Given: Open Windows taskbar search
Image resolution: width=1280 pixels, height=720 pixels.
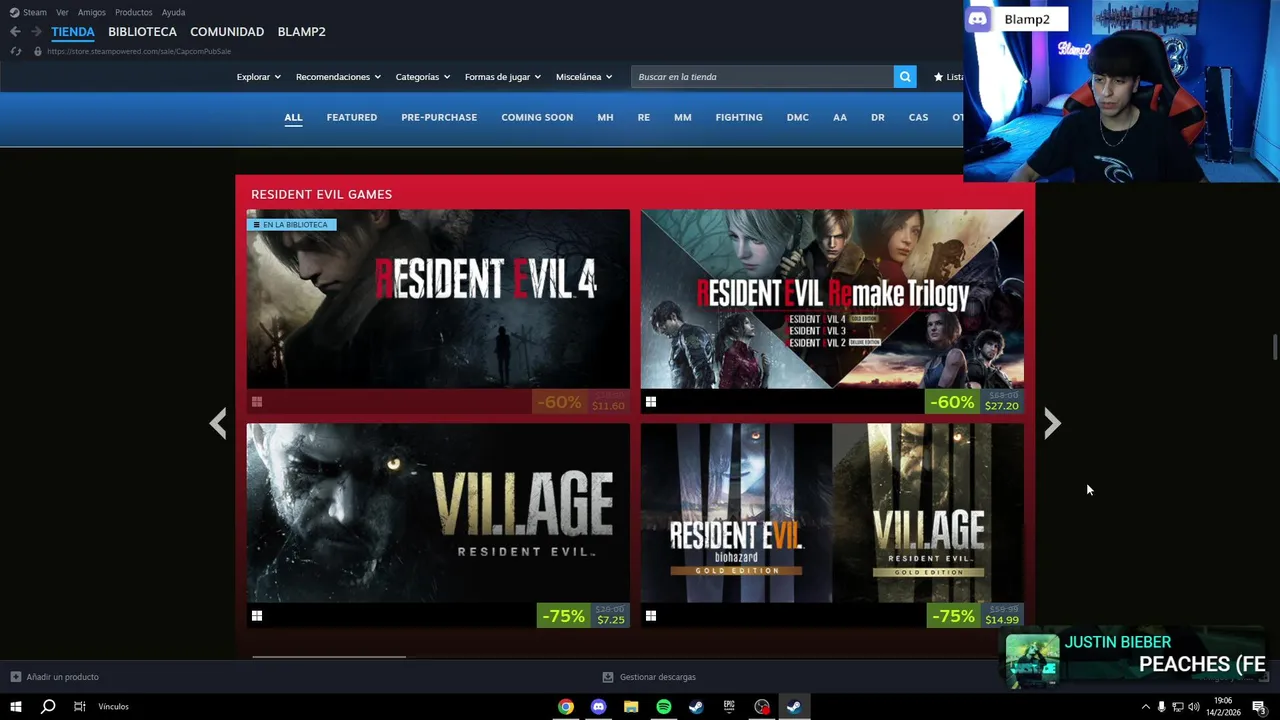Looking at the screenshot, I should coord(47,707).
